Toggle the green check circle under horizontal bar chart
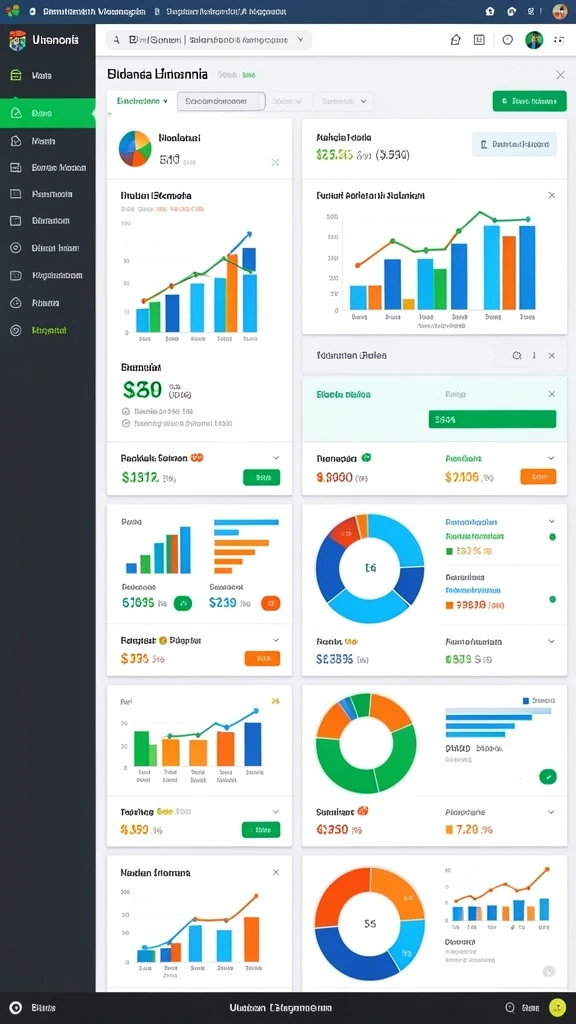Viewport: 576px width, 1024px height. [x=548, y=776]
